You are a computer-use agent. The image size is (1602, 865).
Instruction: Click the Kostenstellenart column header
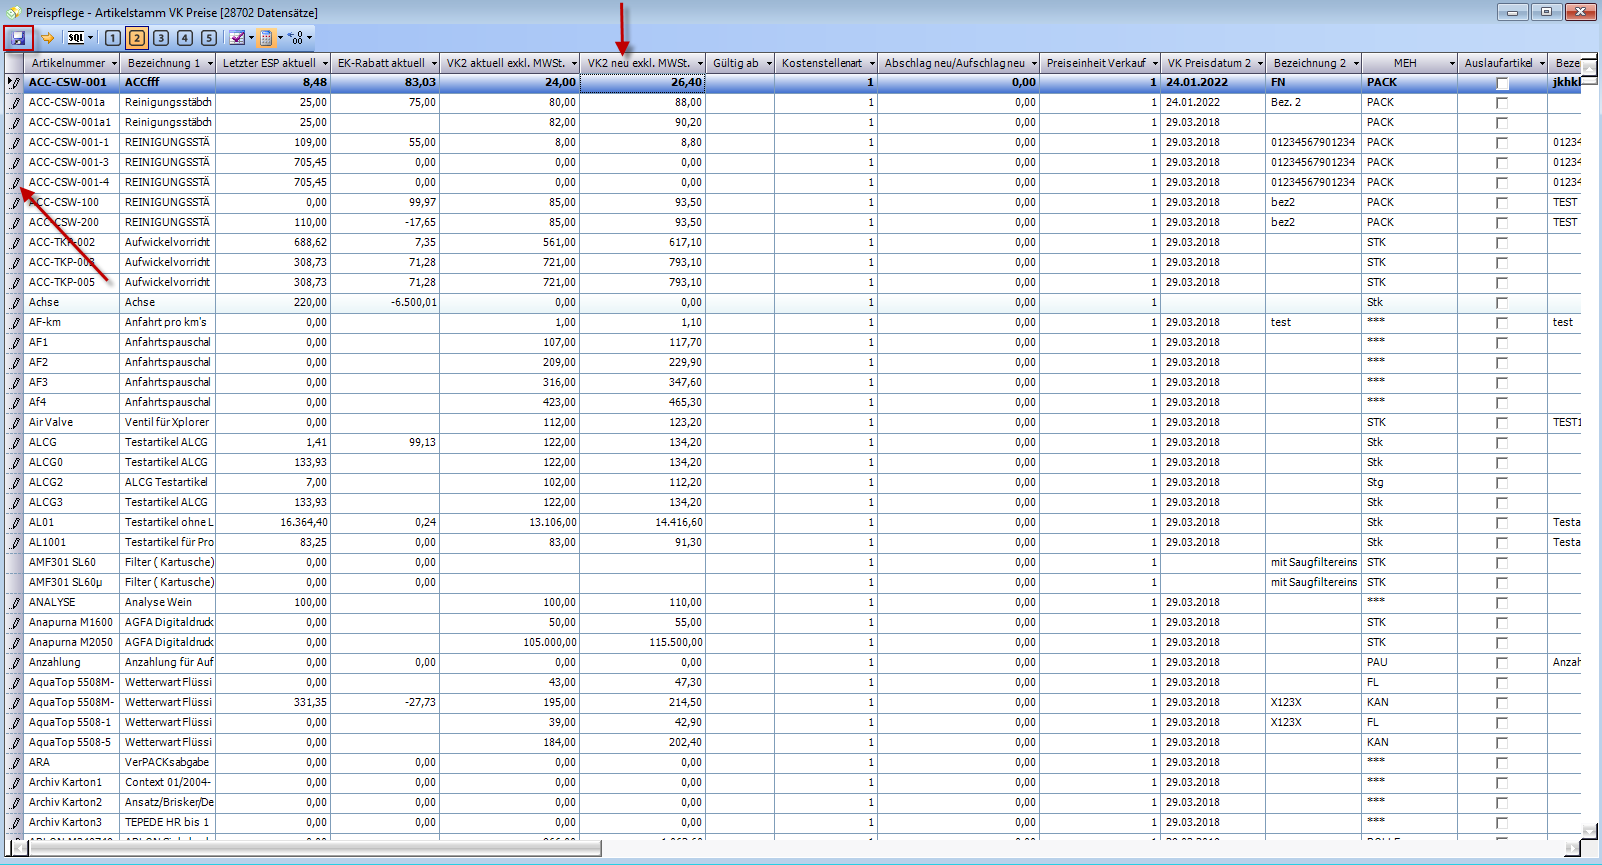click(x=821, y=63)
